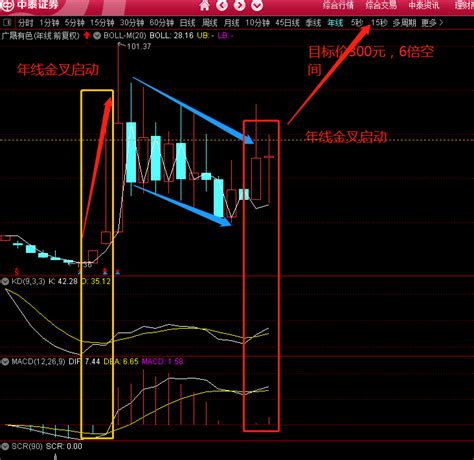This screenshot has height=460, width=474.
Task: Open the 综合交易 menu
Action: [381, 5]
